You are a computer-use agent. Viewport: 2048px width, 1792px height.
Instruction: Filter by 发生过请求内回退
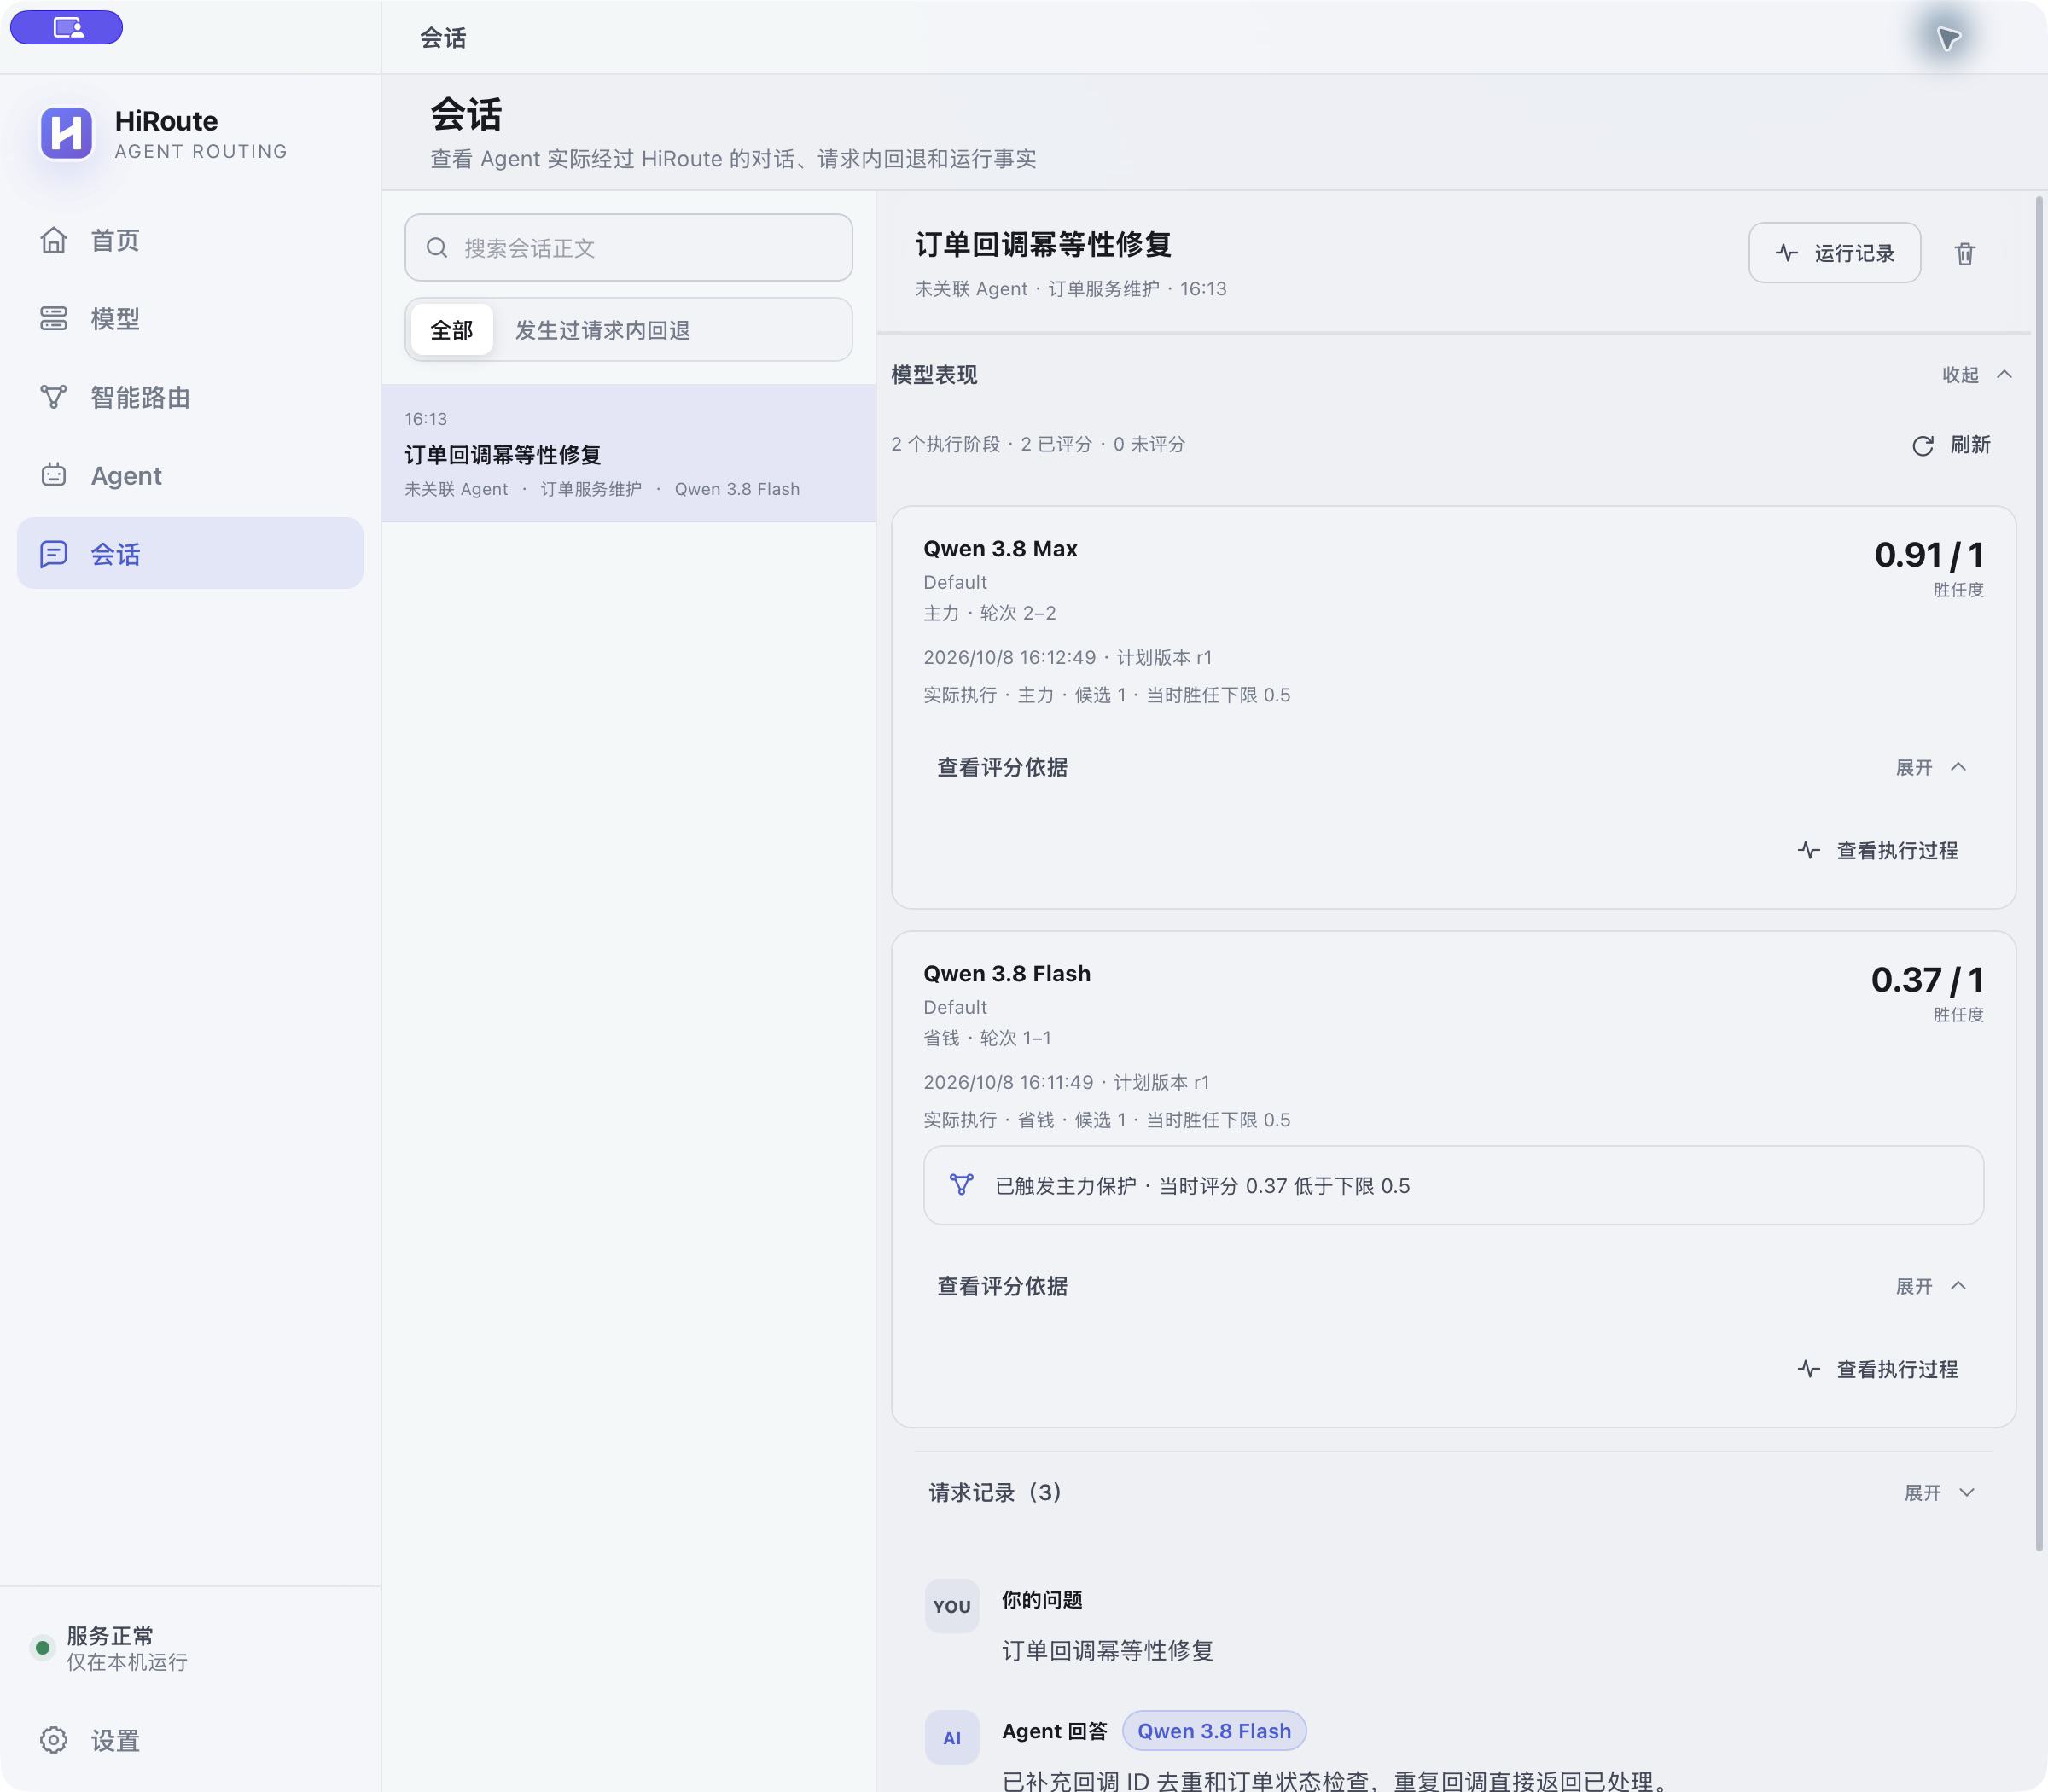pos(603,330)
